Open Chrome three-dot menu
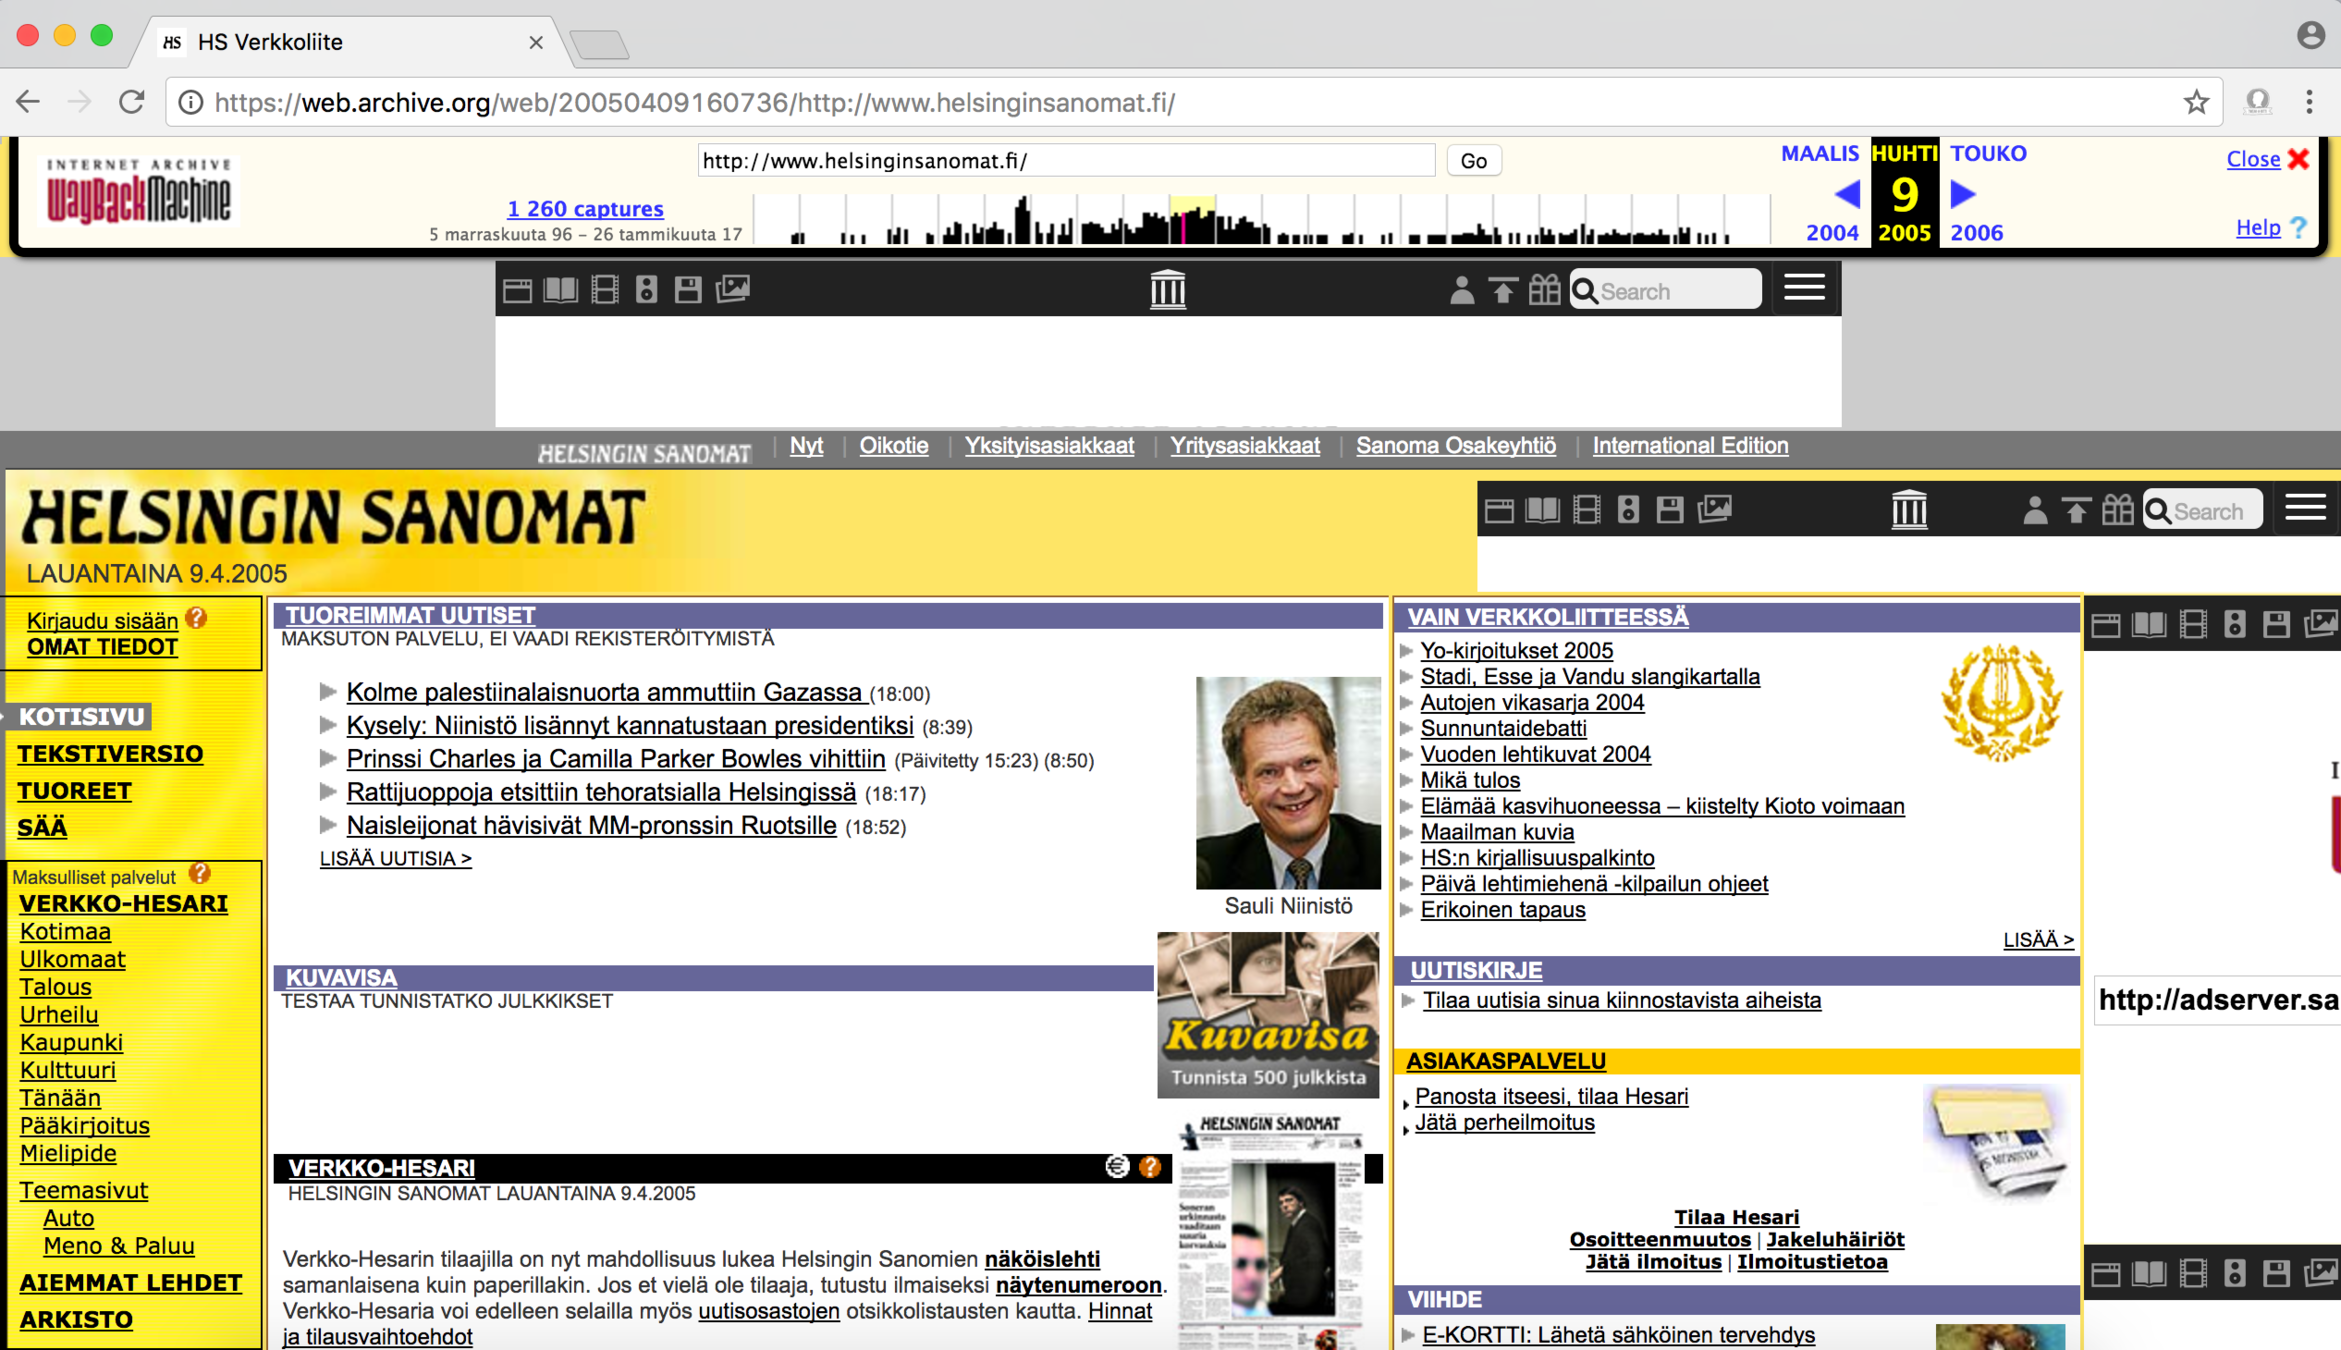 pos(2309,102)
